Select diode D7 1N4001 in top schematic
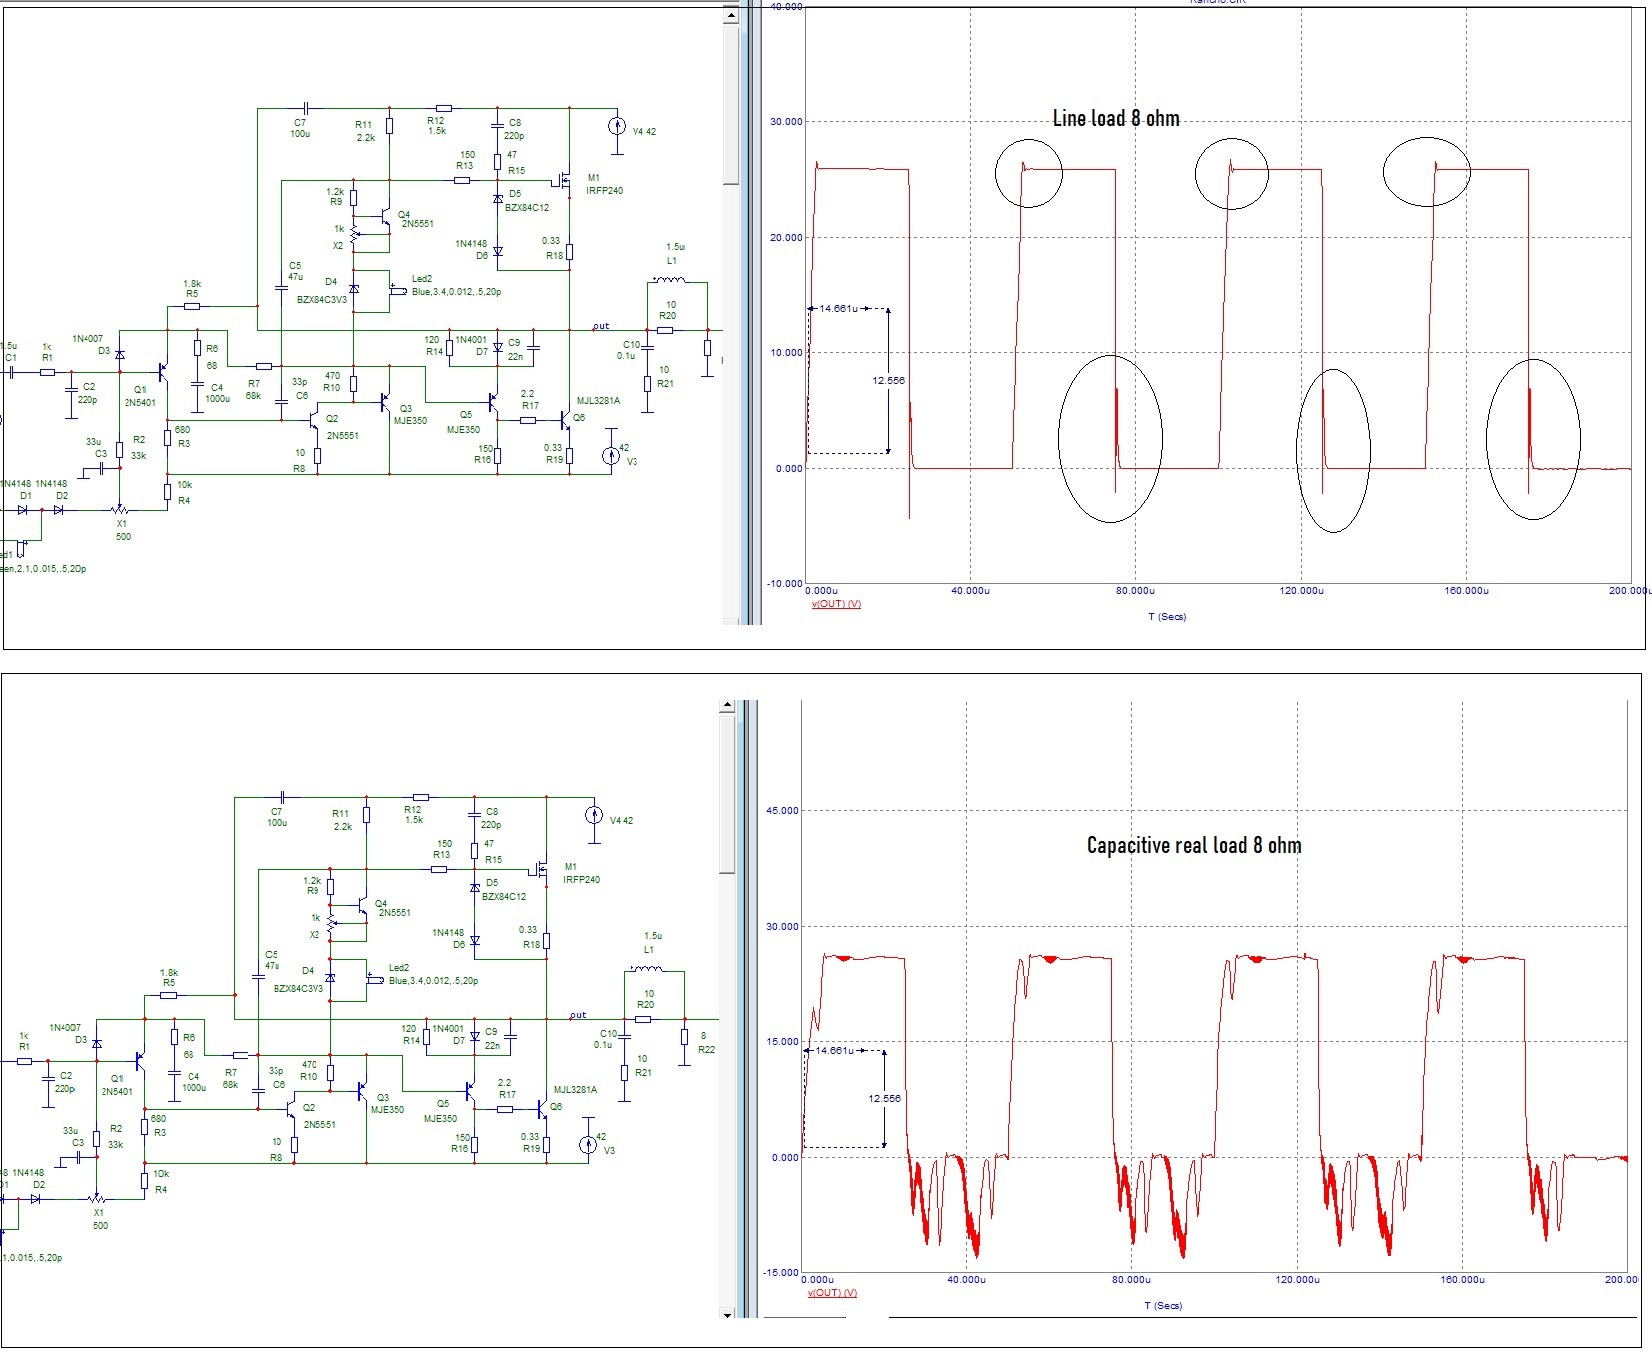 [x=498, y=347]
